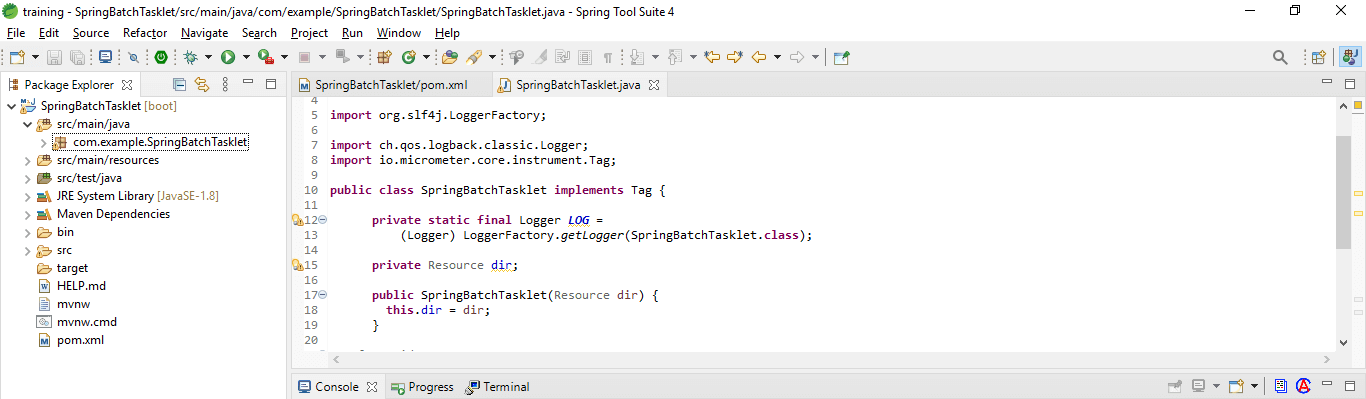The width and height of the screenshot is (1366, 399).
Task: Close the SpringBatchTasklet.java editor tab
Action: point(654,85)
